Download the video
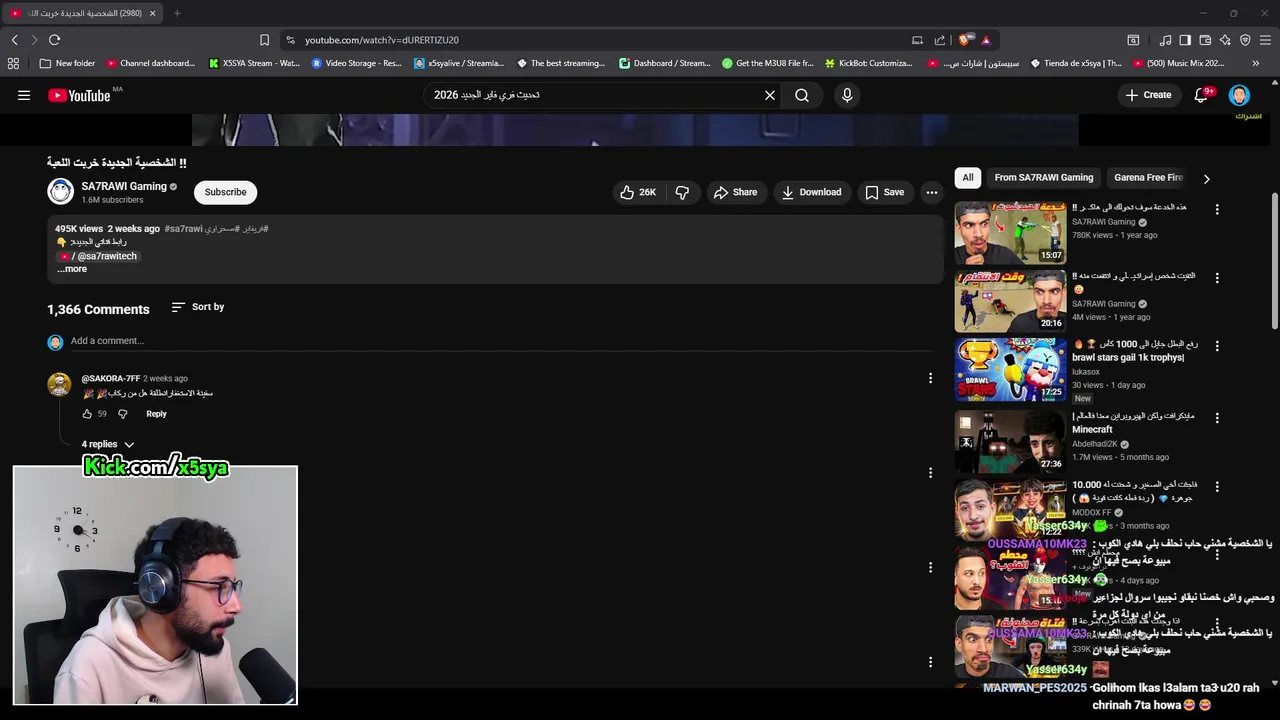Viewport: 1280px width, 720px height. pos(811,192)
